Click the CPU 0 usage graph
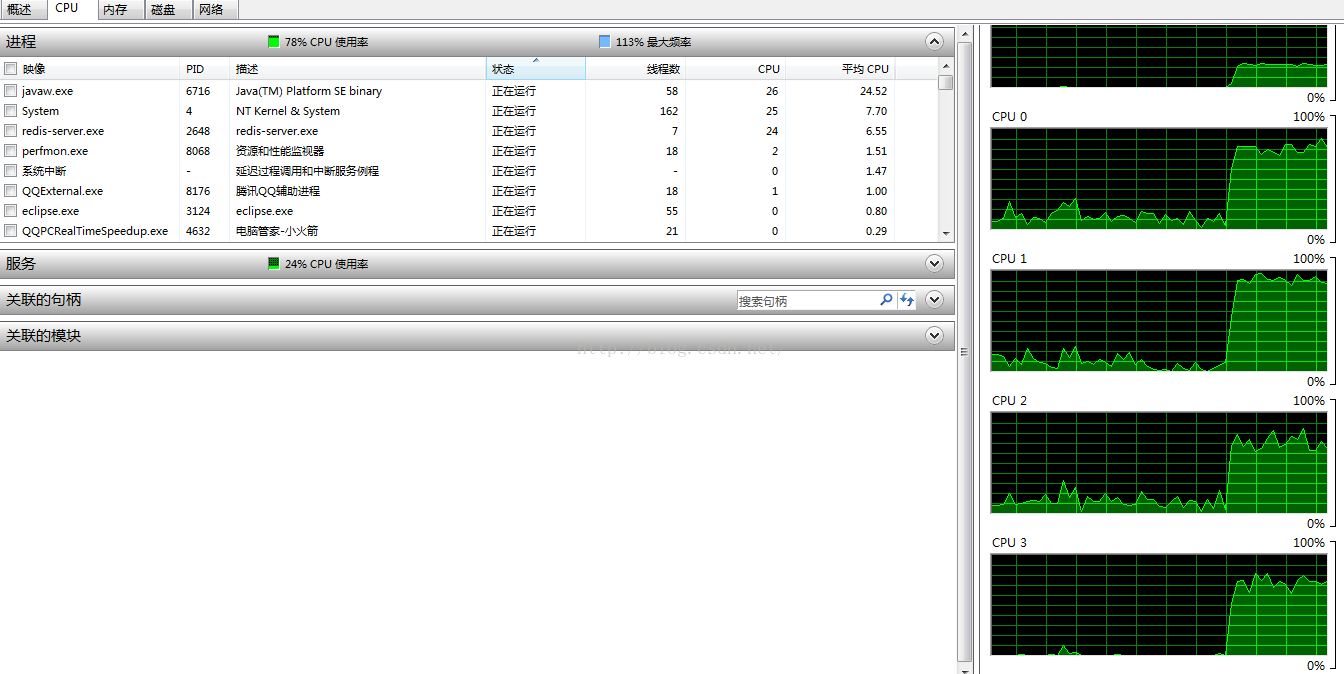 pyautogui.click(x=1159, y=178)
